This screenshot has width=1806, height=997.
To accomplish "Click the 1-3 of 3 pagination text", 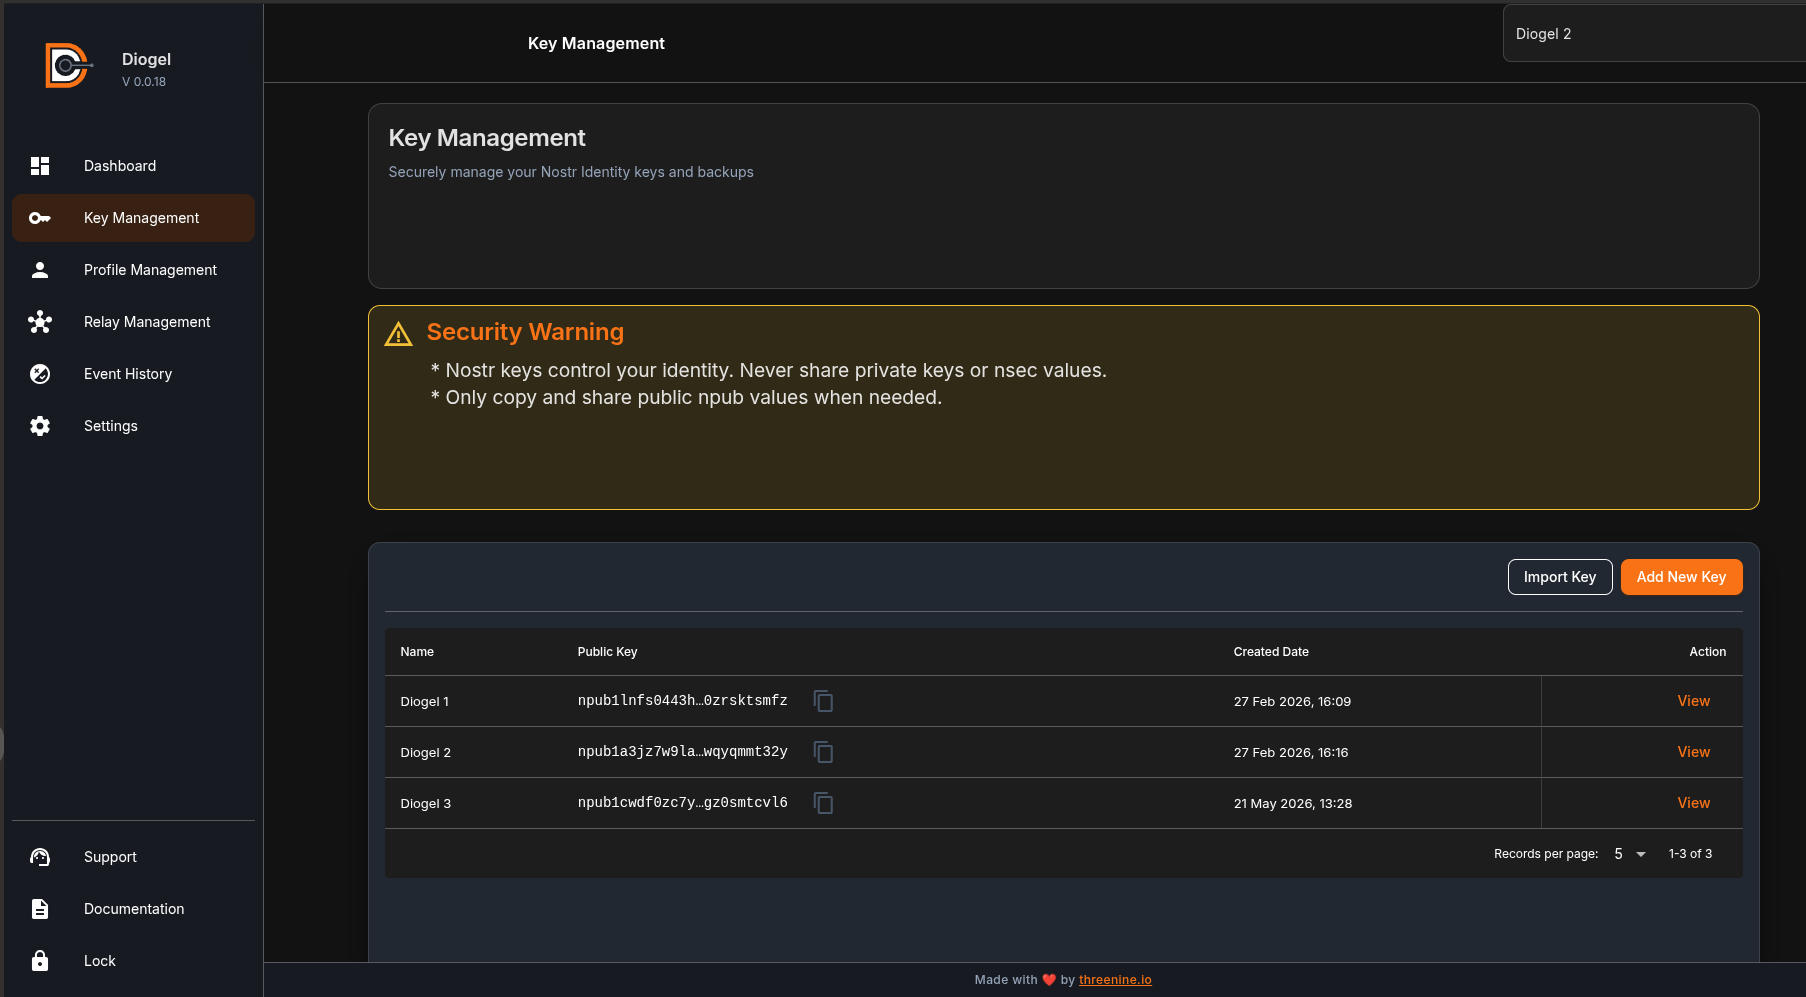I will click(x=1690, y=854).
